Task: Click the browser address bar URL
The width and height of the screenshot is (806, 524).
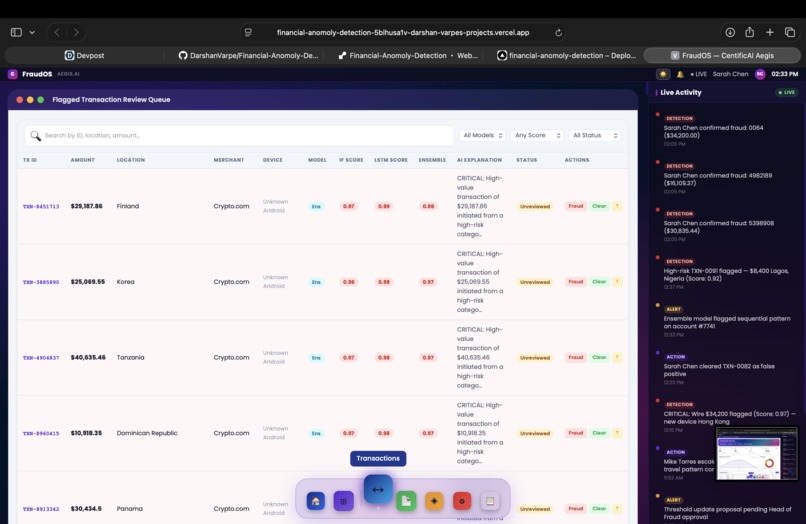Action: [403, 32]
